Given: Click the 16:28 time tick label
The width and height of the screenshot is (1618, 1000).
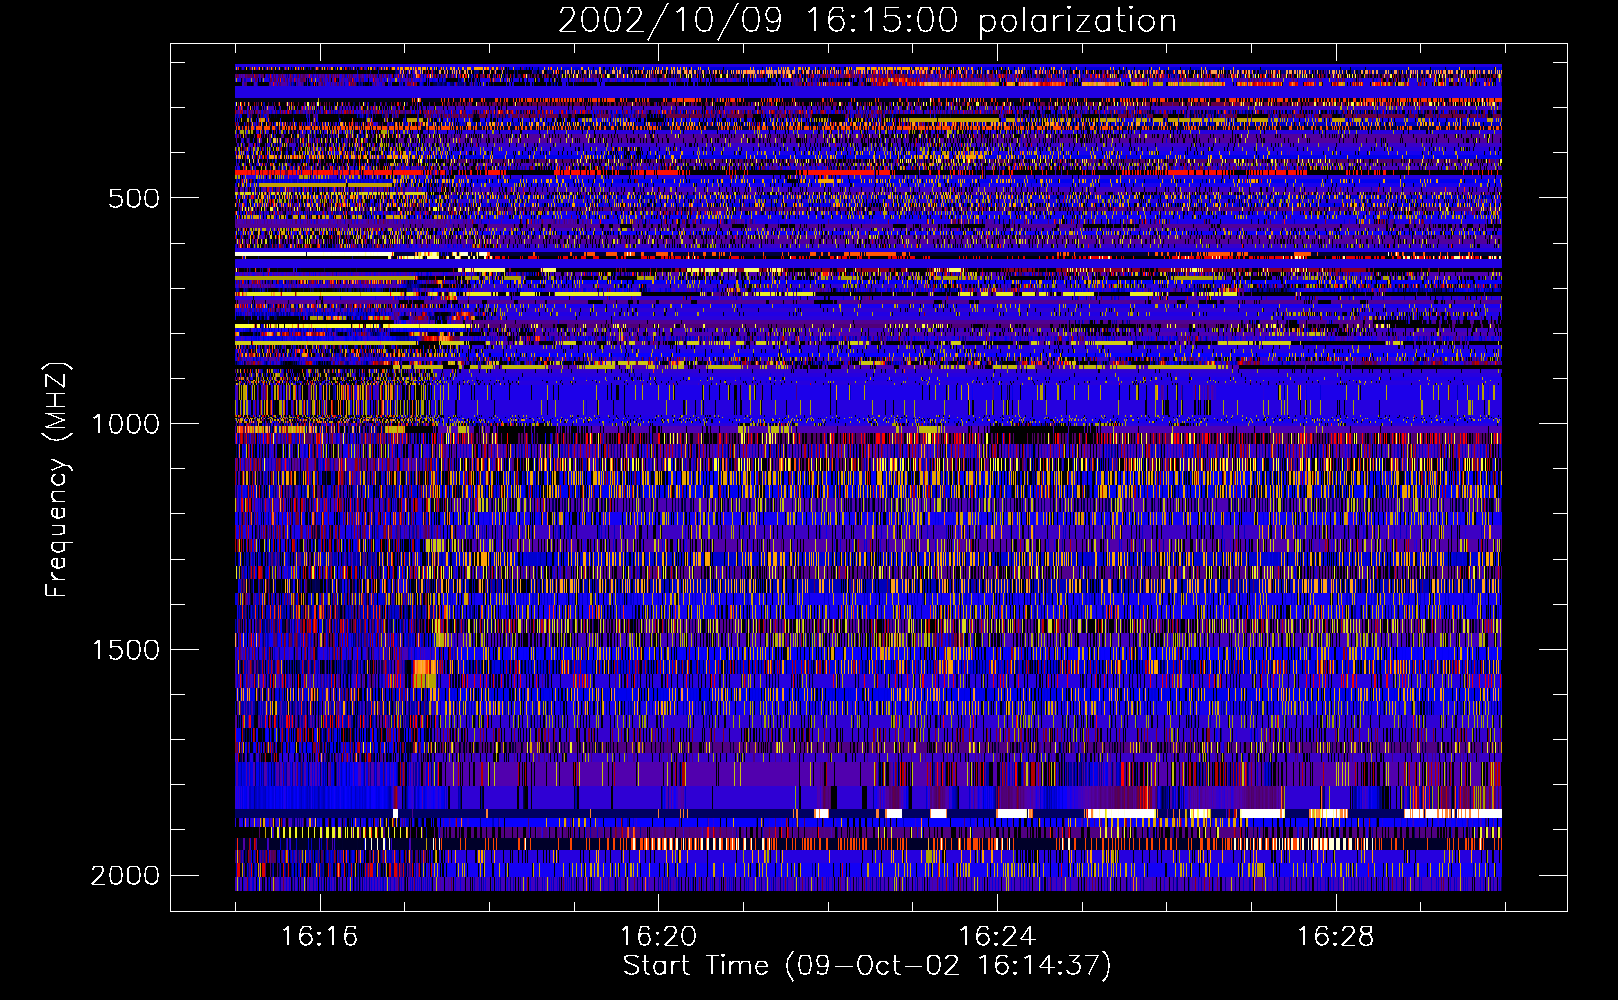Looking at the screenshot, I should 1336,936.
